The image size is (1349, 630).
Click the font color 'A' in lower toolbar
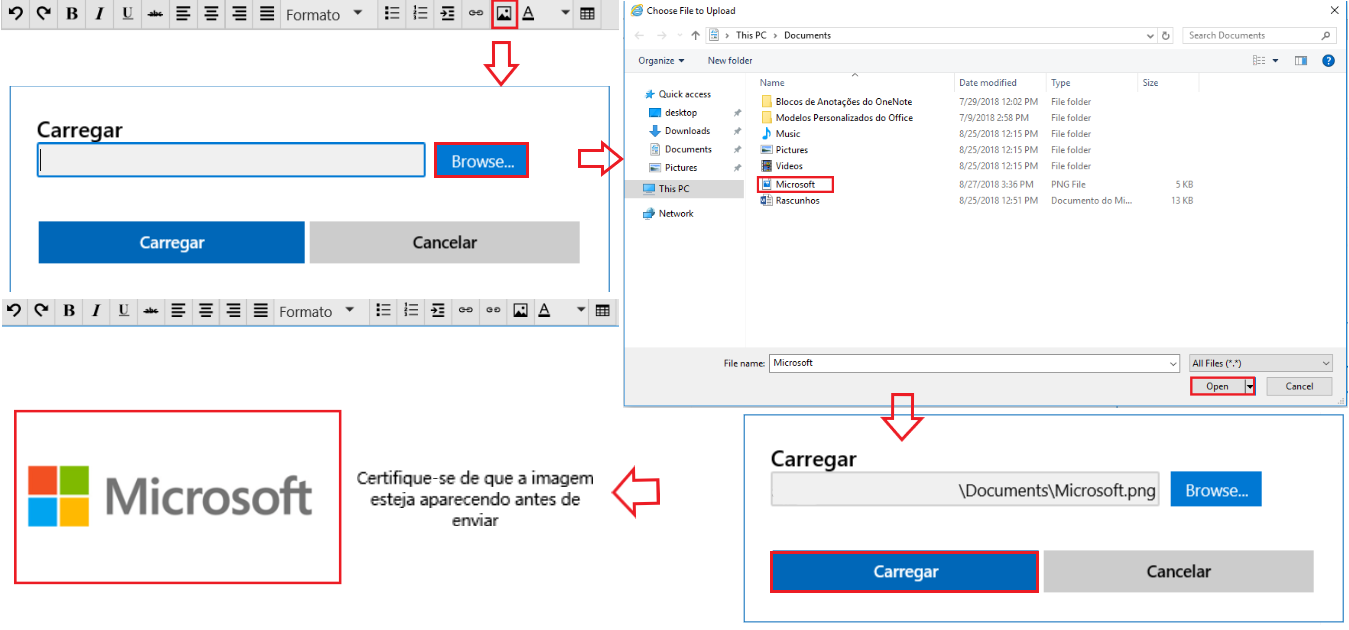tap(544, 311)
